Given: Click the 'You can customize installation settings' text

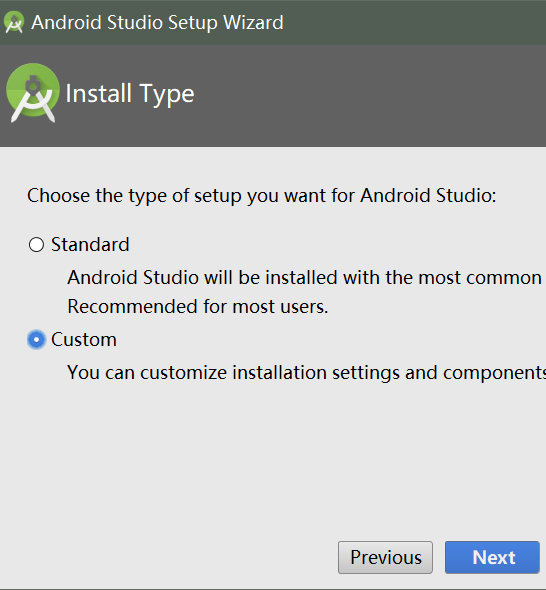Looking at the screenshot, I should pos(307,373).
